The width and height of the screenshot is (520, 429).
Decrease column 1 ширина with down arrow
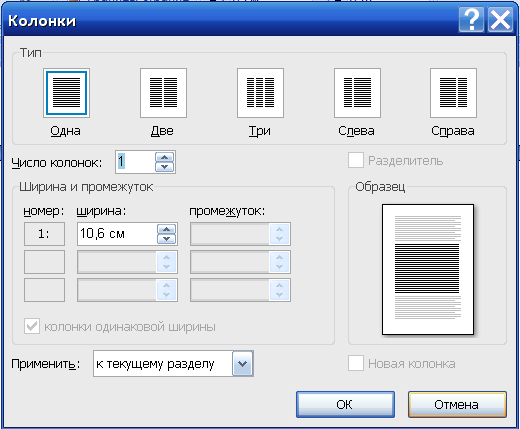166,239
